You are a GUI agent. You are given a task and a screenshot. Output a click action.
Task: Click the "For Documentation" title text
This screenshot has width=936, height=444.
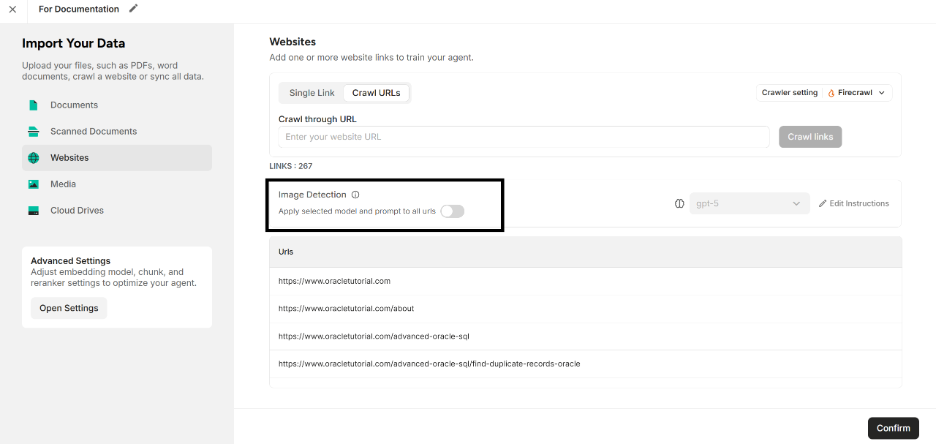click(x=79, y=9)
